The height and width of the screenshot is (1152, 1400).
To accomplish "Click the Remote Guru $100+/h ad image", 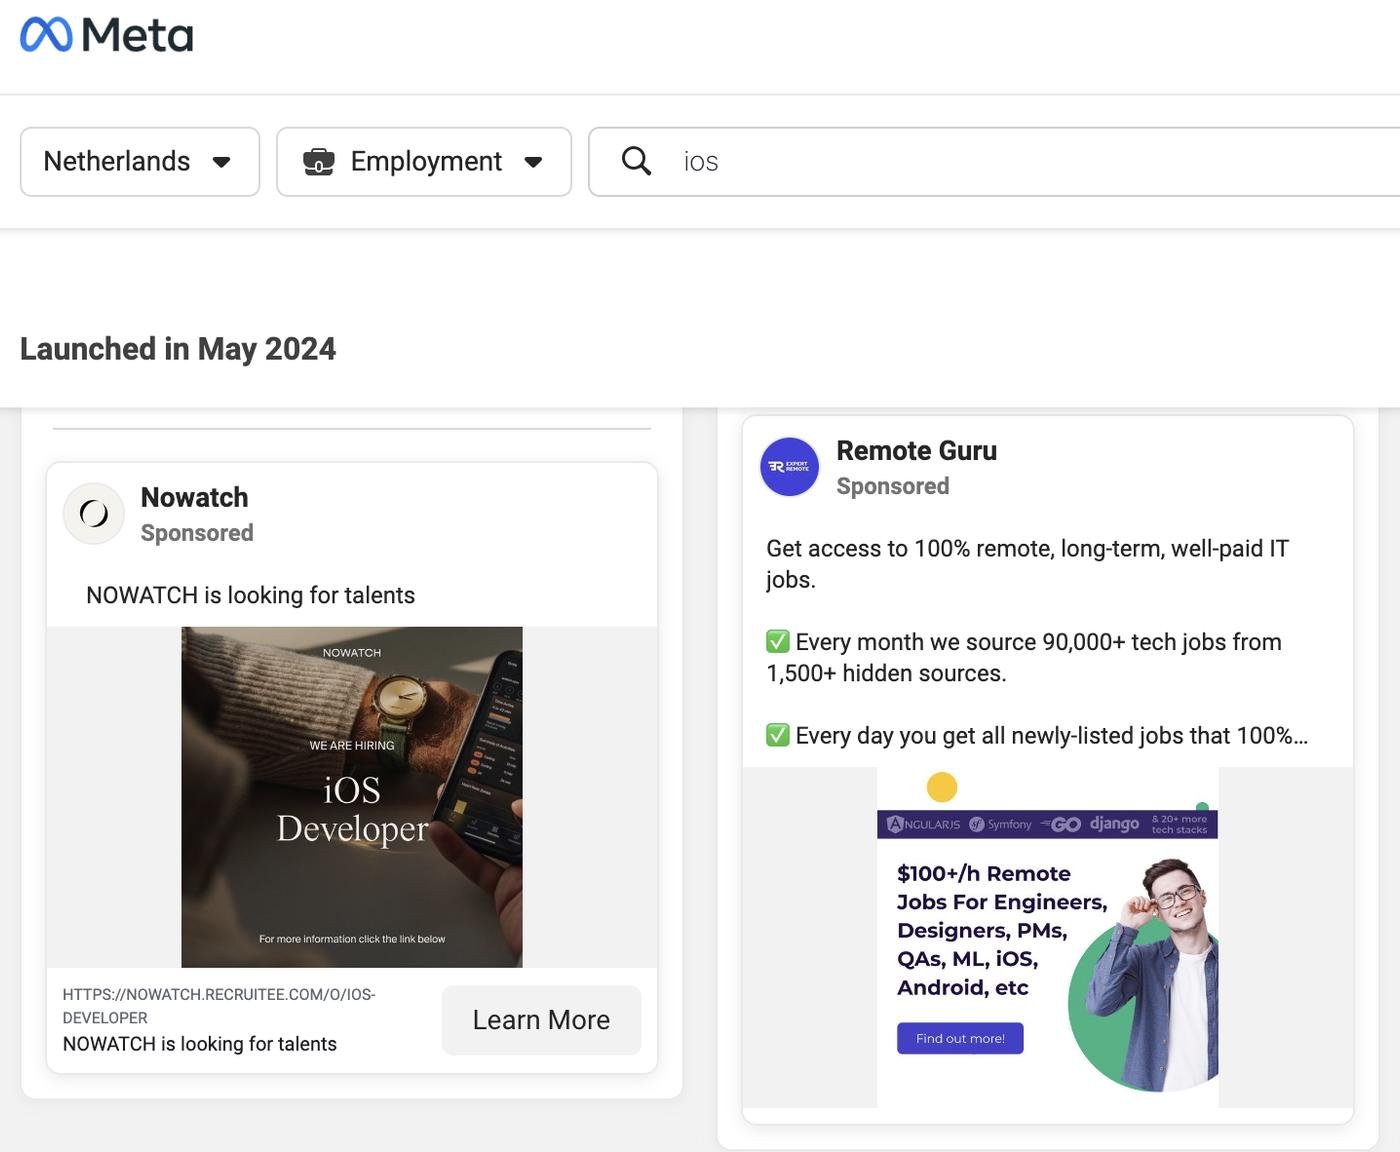I will (x=1047, y=938).
